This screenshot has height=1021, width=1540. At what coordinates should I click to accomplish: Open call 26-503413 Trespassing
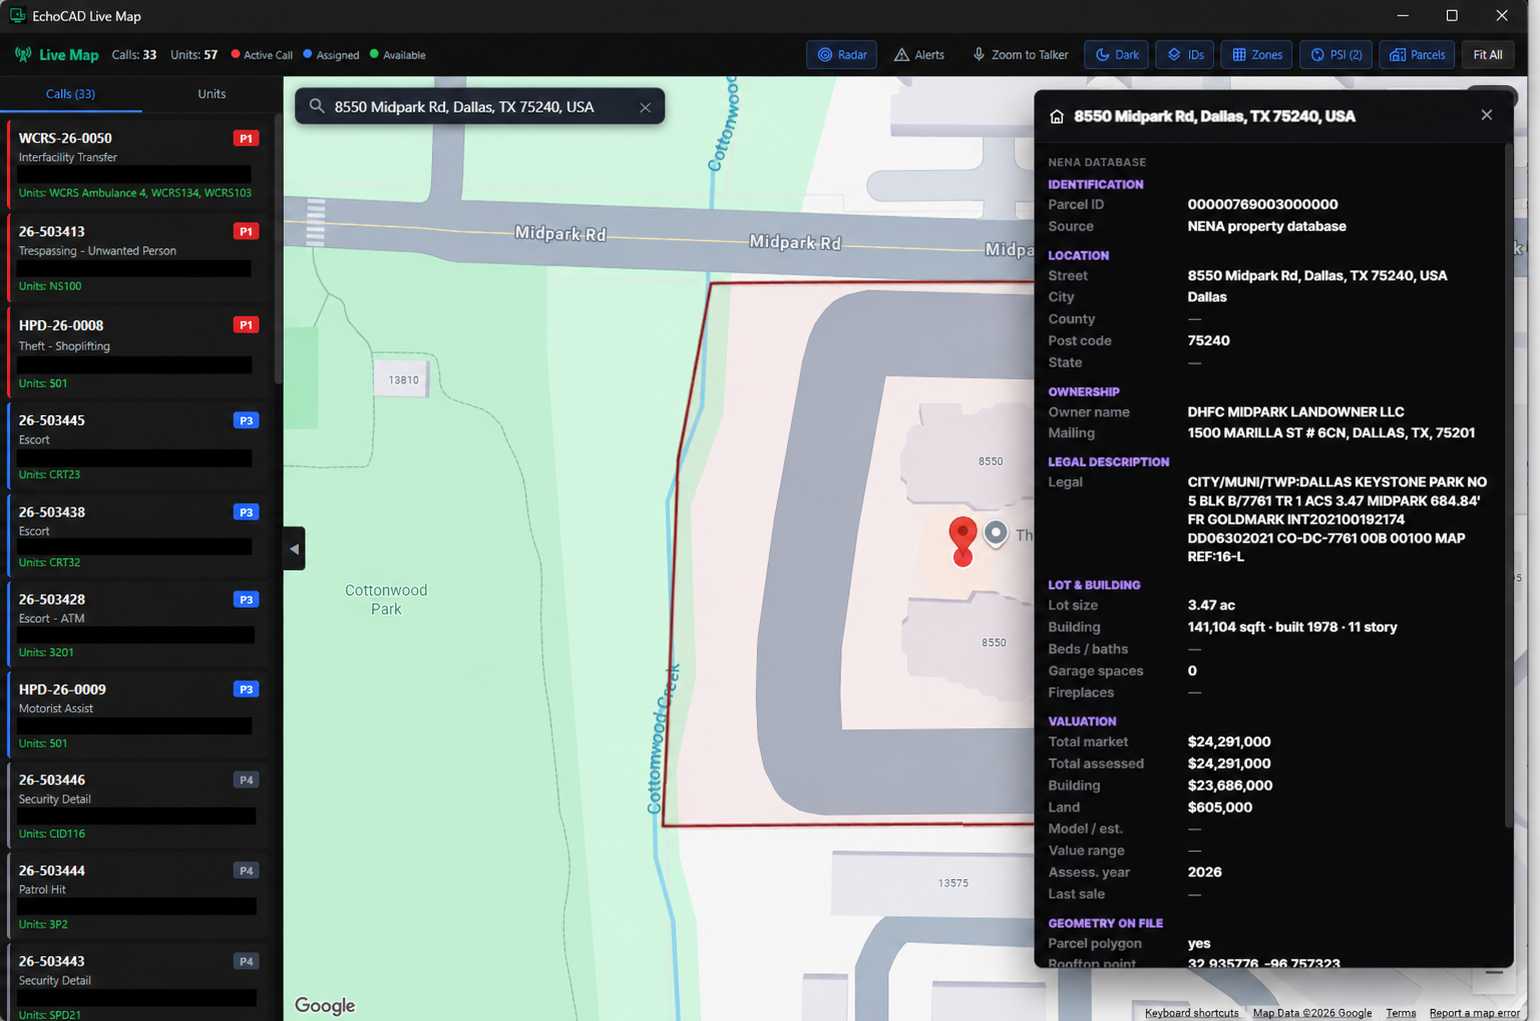137,256
